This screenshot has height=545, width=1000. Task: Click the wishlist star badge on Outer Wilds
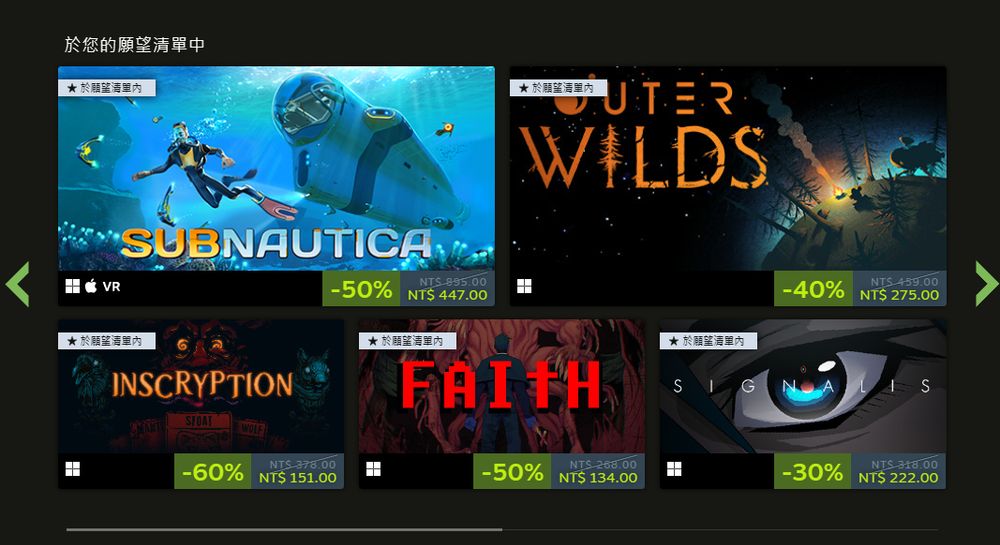coord(559,88)
